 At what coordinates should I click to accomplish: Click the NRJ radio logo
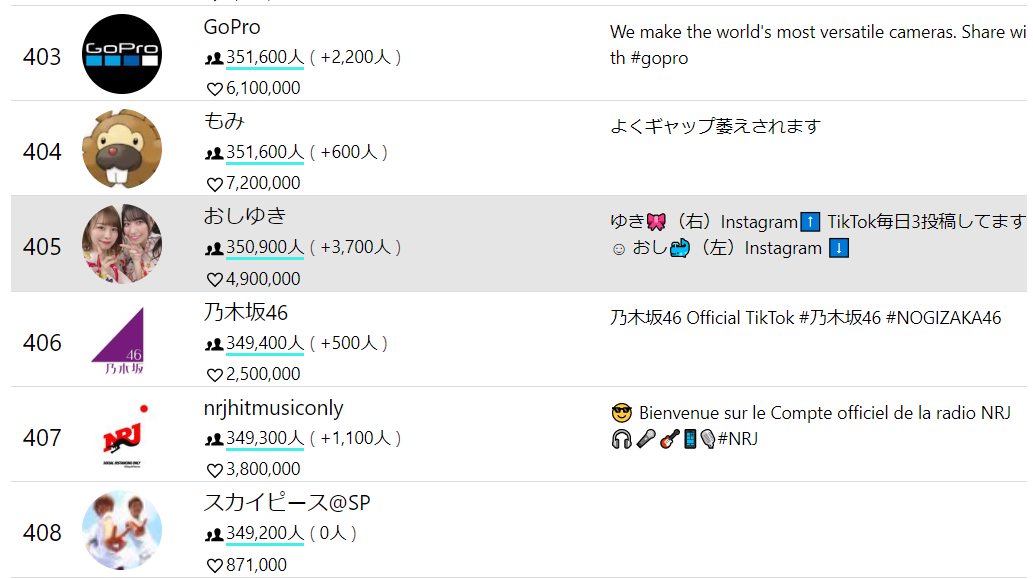pyautogui.click(x=123, y=435)
